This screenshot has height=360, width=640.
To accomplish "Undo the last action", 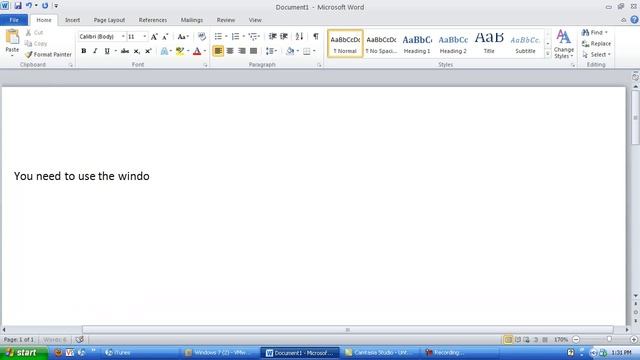I will coord(29,6).
